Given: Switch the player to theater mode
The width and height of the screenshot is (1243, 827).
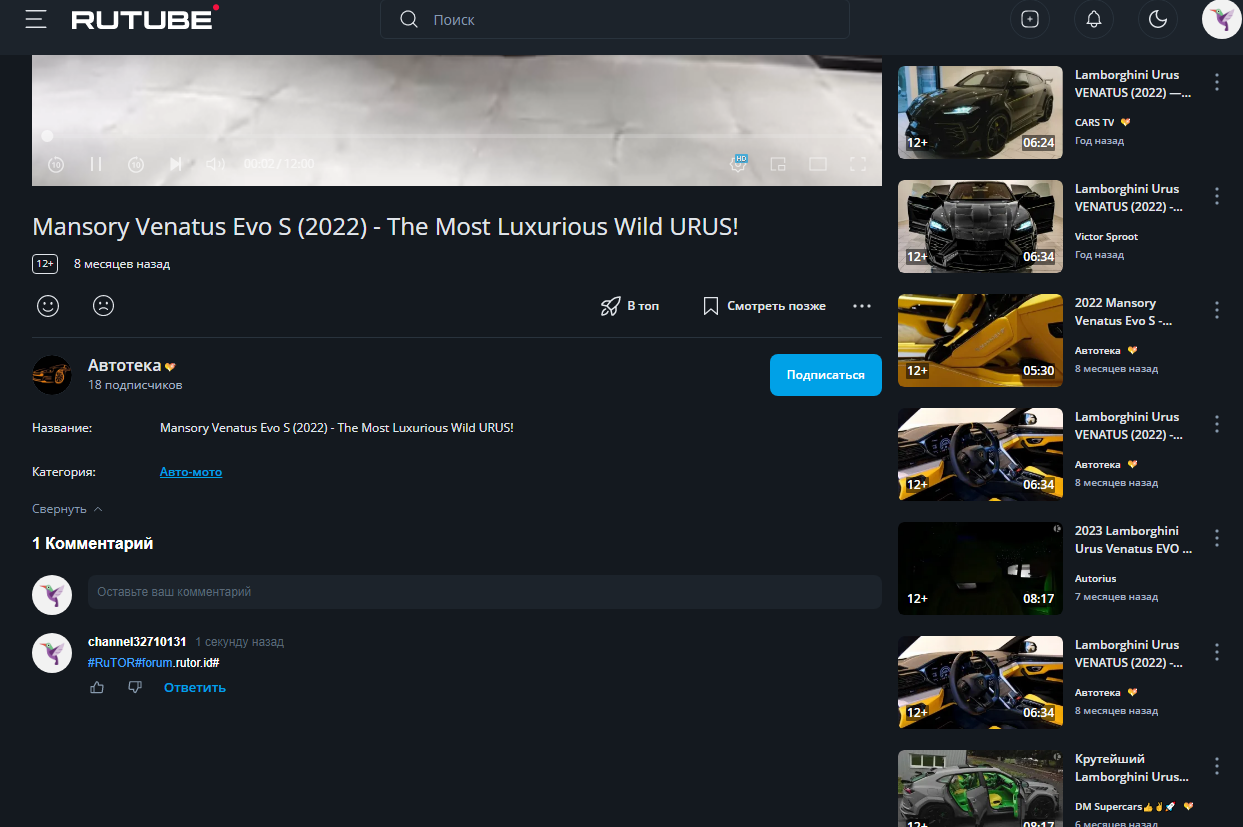Looking at the screenshot, I should click(818, 164).
